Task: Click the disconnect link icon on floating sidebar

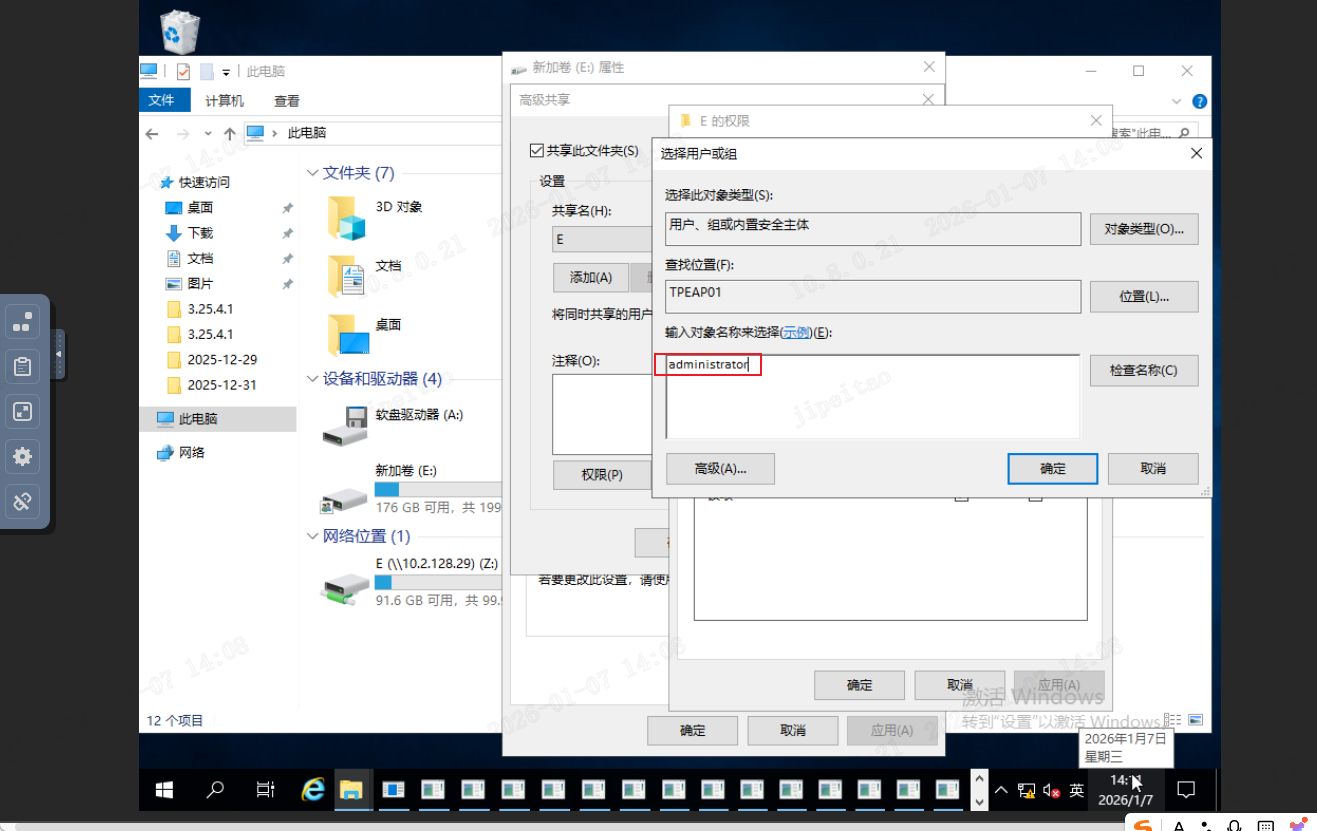Action: [x=22, y=502]
